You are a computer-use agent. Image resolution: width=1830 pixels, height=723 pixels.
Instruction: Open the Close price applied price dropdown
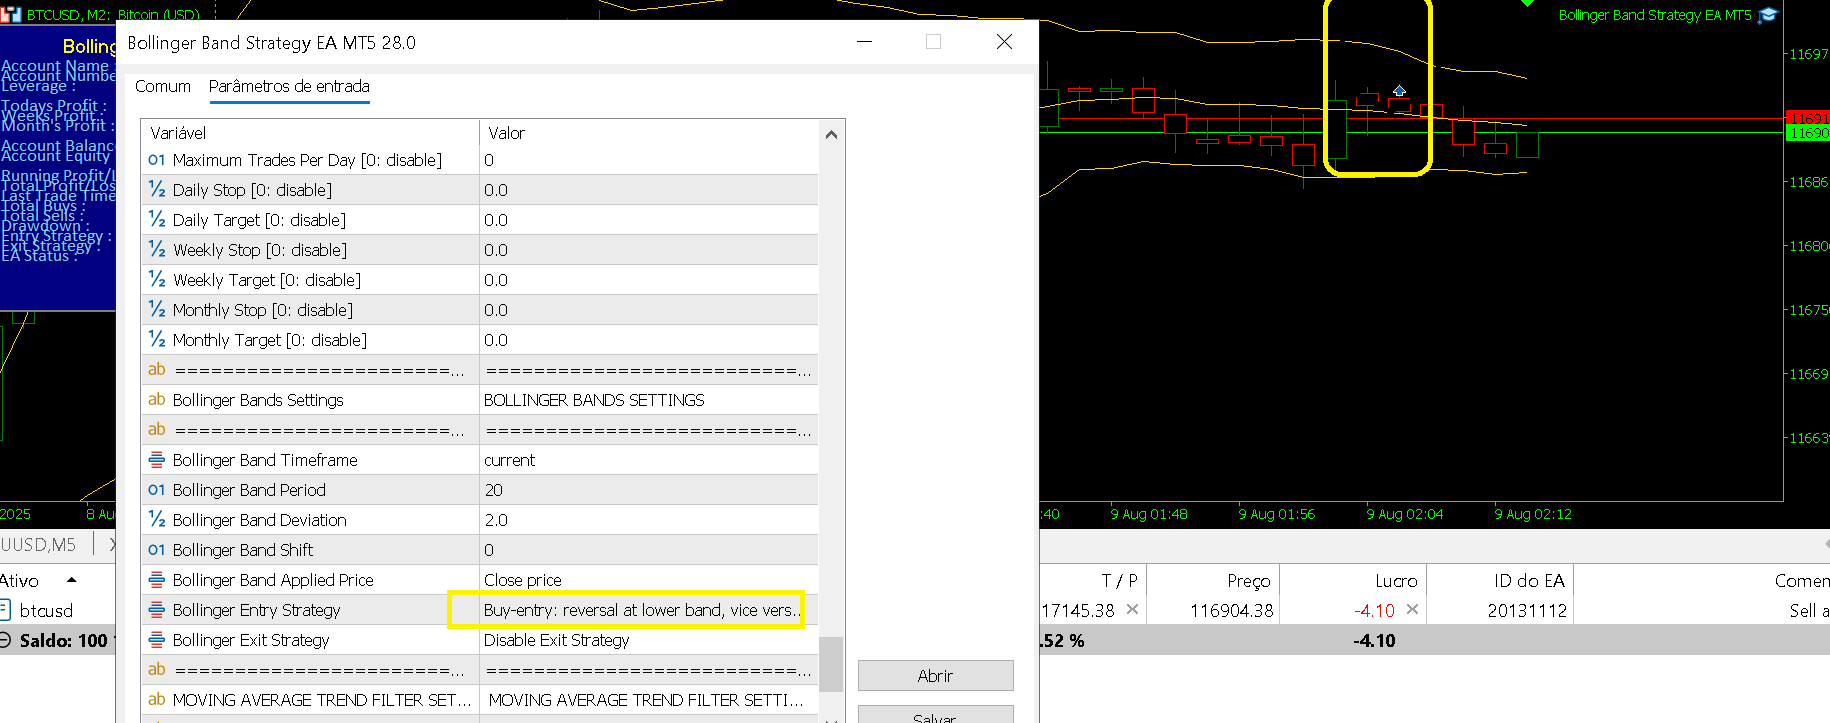(649, 580)
